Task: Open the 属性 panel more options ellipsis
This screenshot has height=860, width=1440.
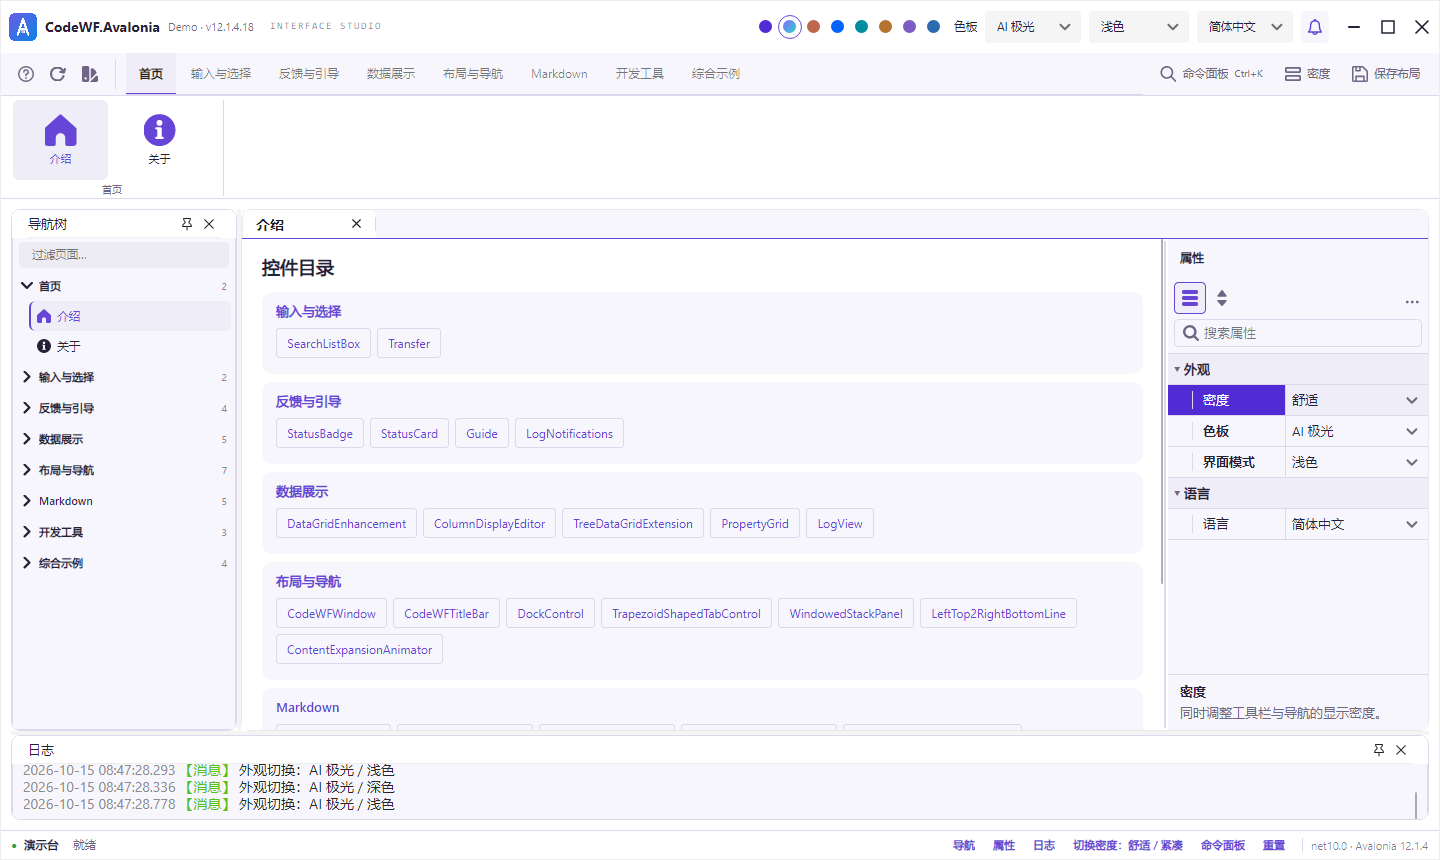Action: point(1412,301)
